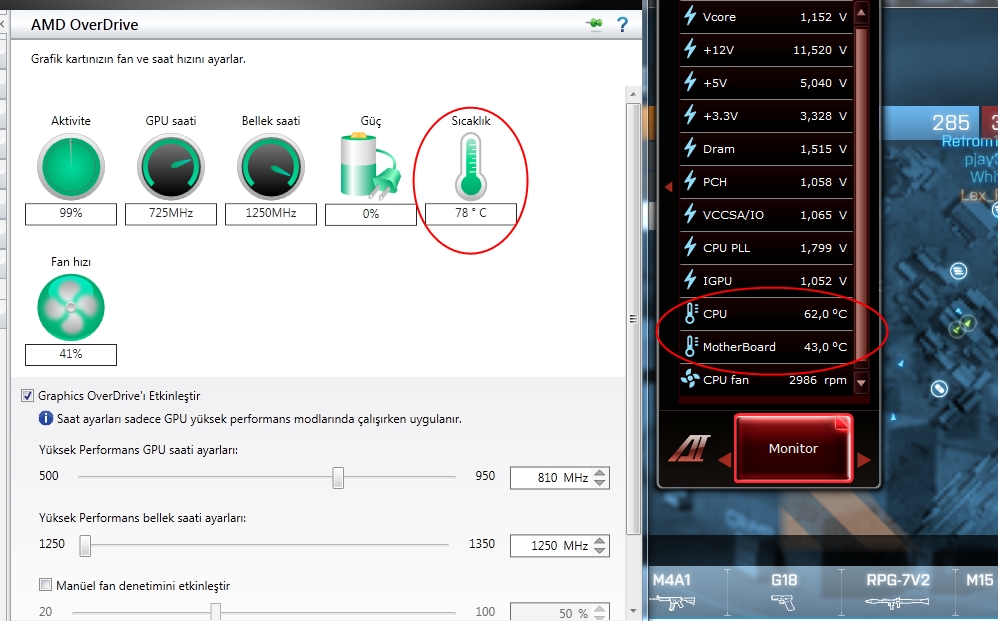
Task: Click the green pin icon beside help
Action: (595, 25)
